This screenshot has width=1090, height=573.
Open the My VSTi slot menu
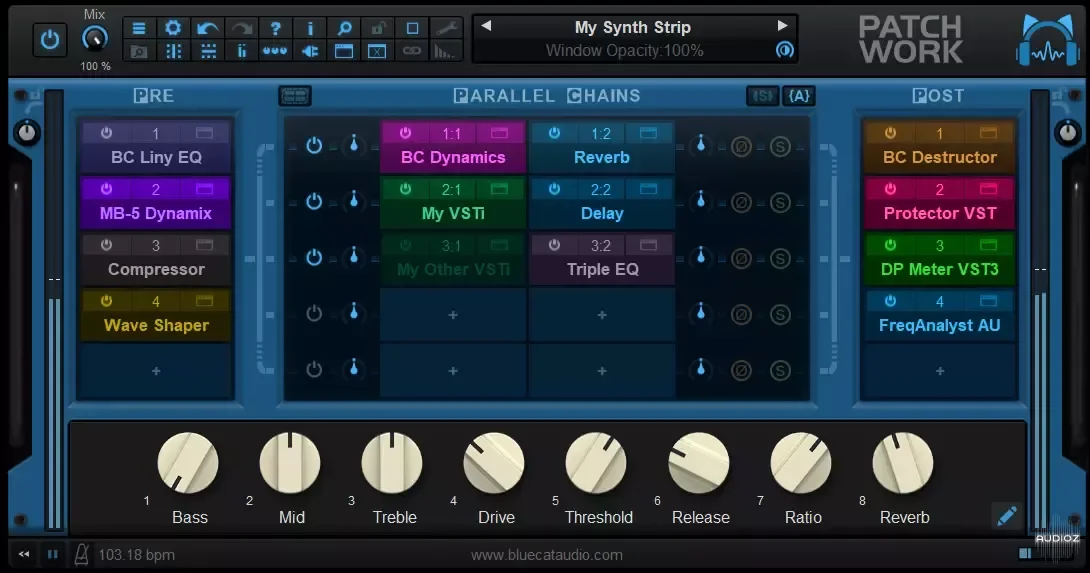coord(453,213)
